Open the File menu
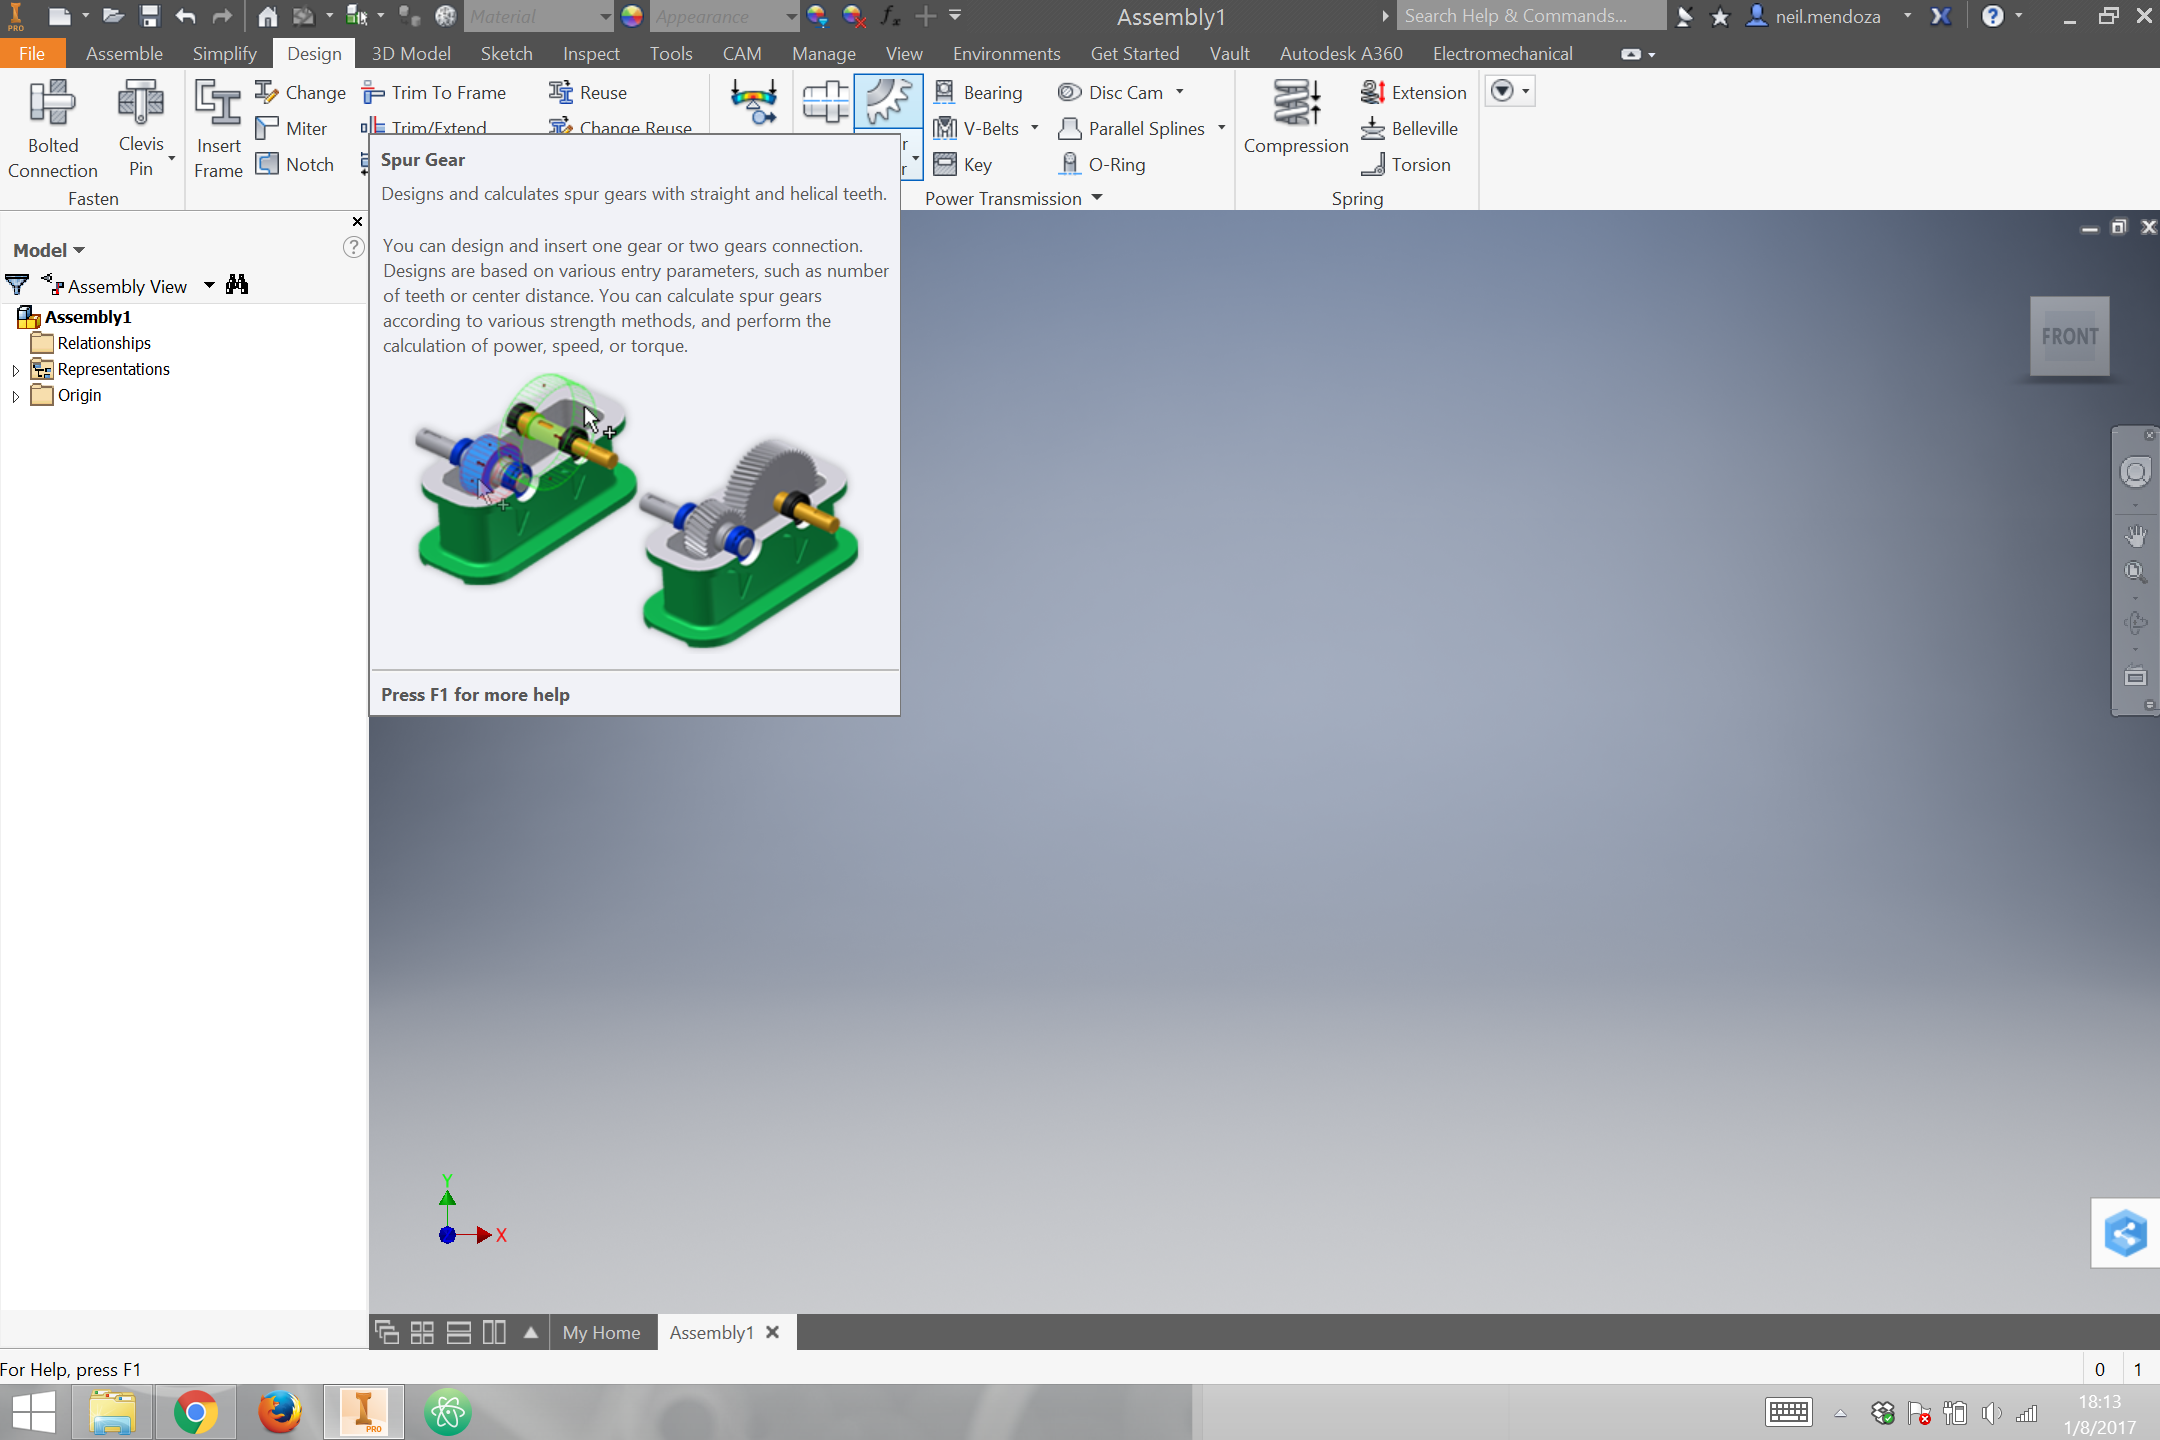 point(32,53)
